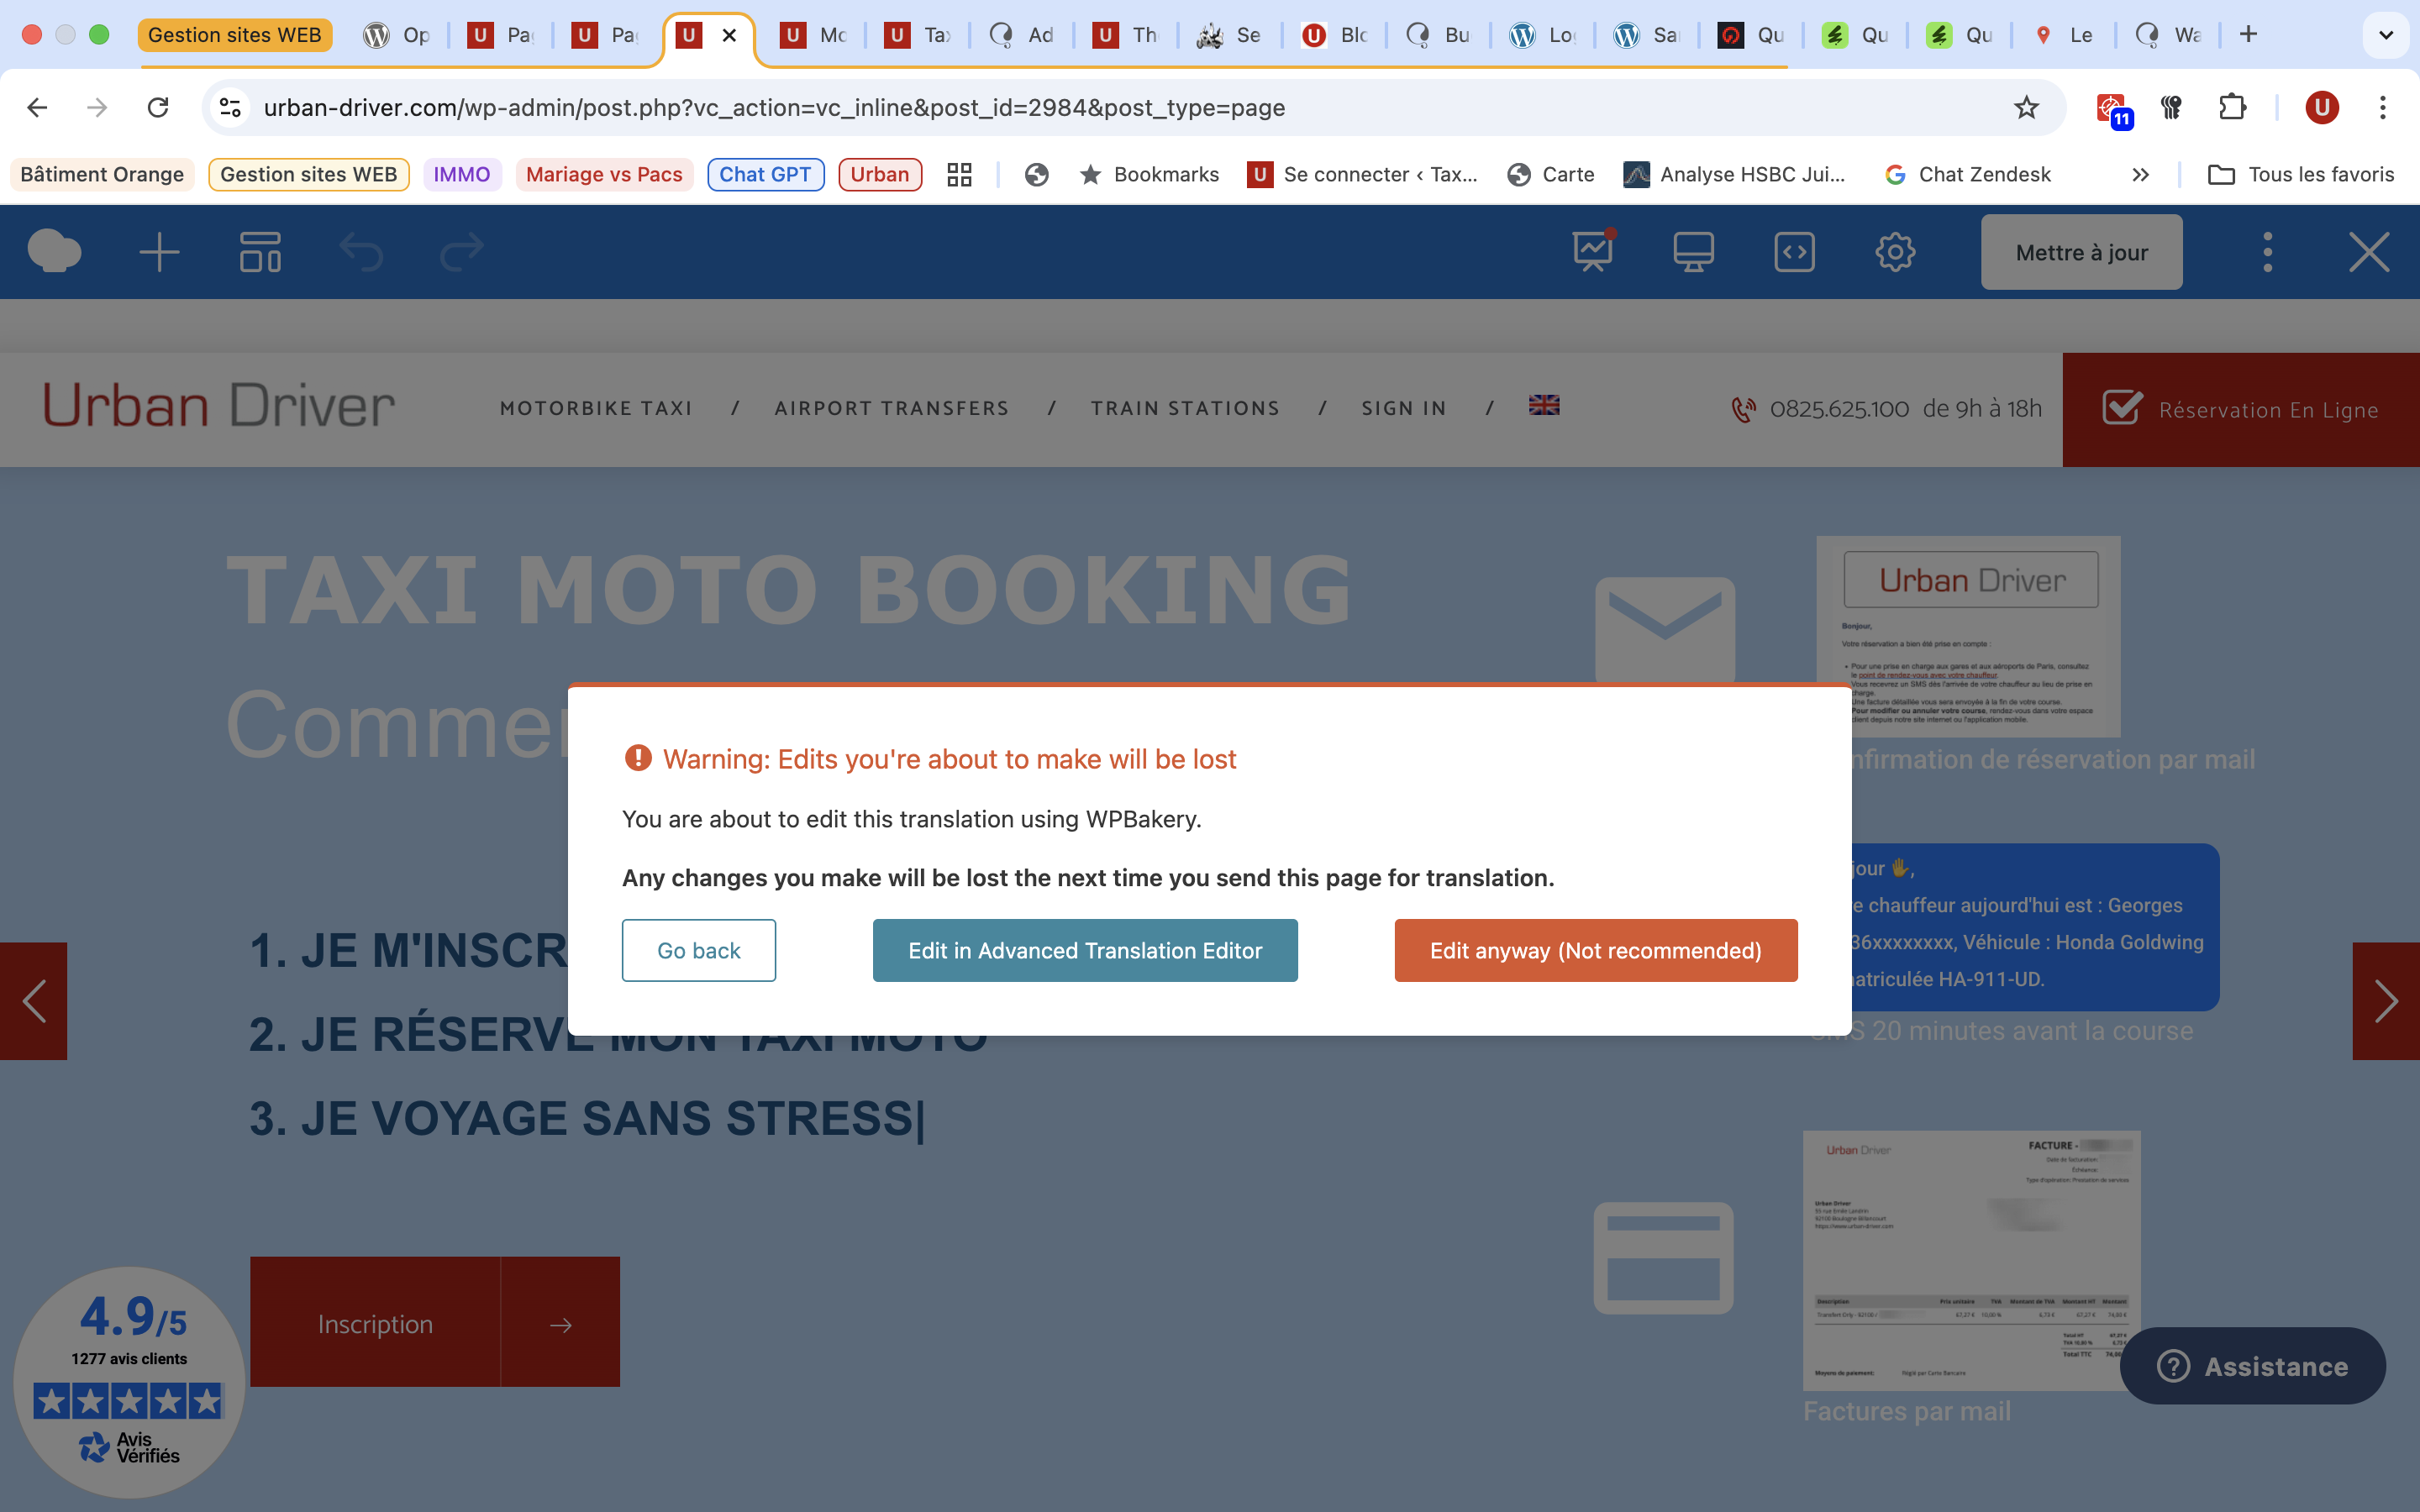
Task: Bookmark this page with the star icon
Action: (2026, 107)
